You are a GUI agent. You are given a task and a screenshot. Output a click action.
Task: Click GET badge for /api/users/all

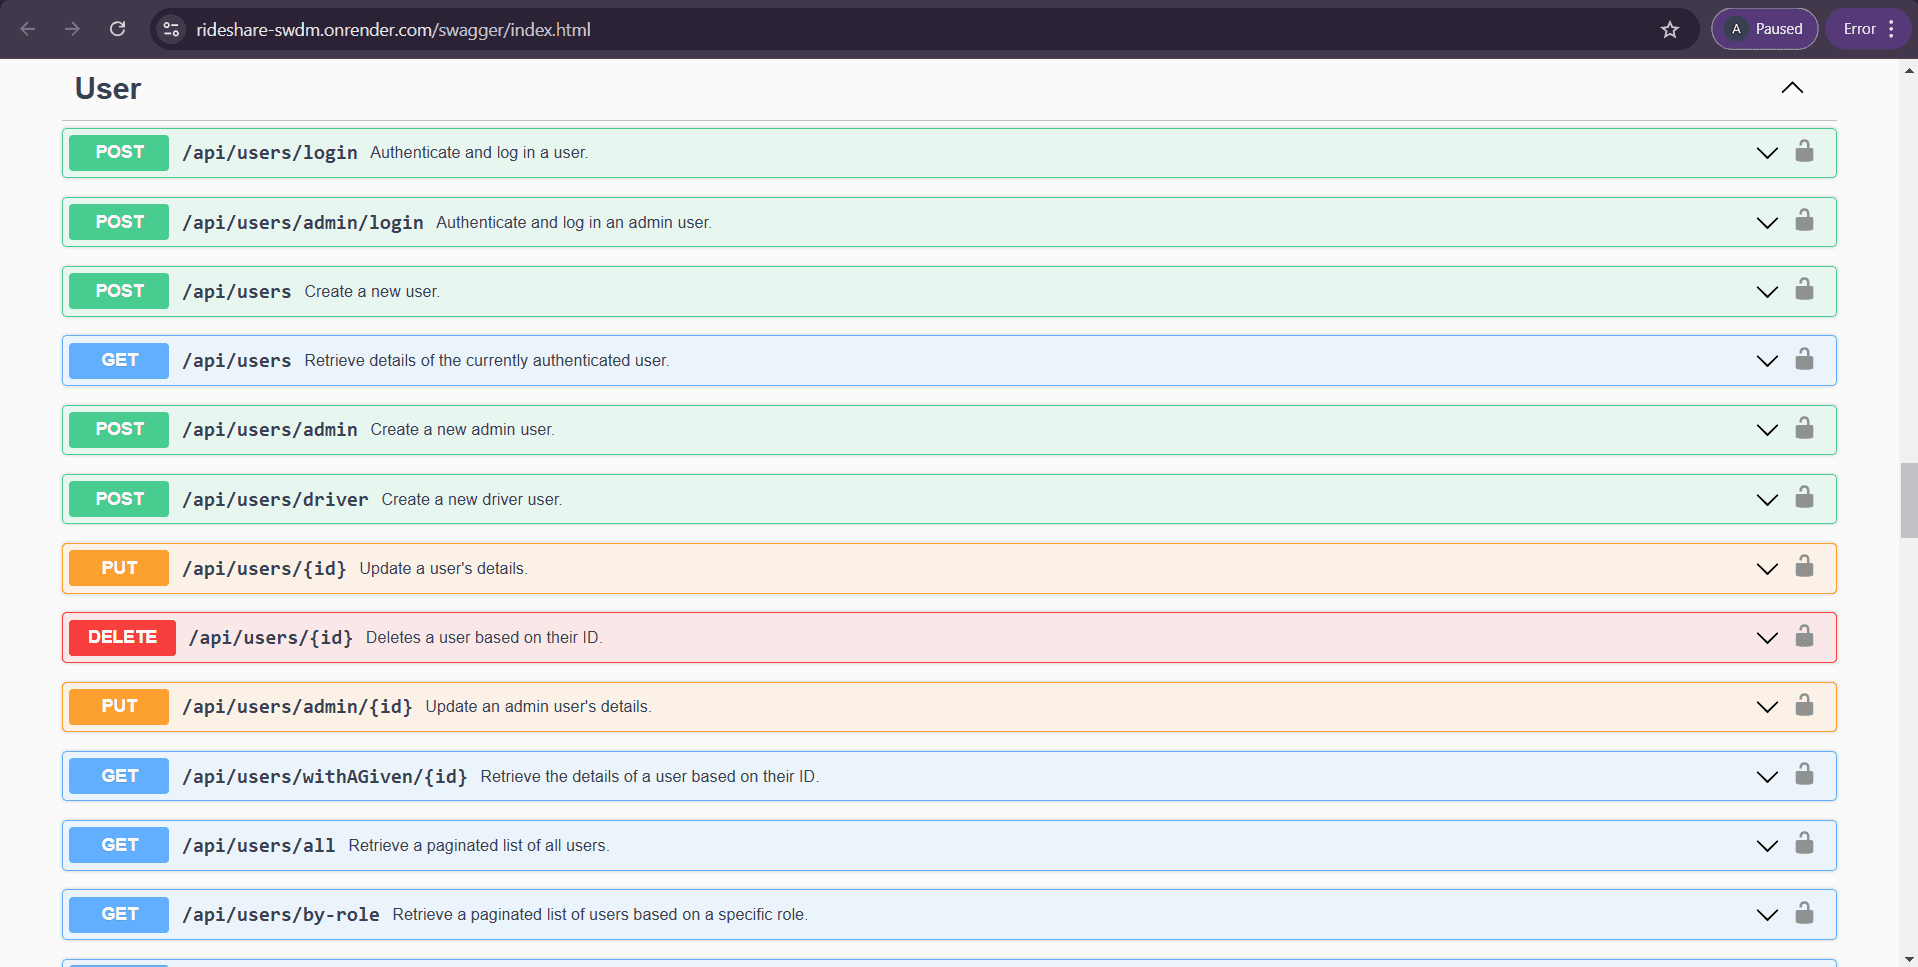pyautogui.click(x=119, y=845)
